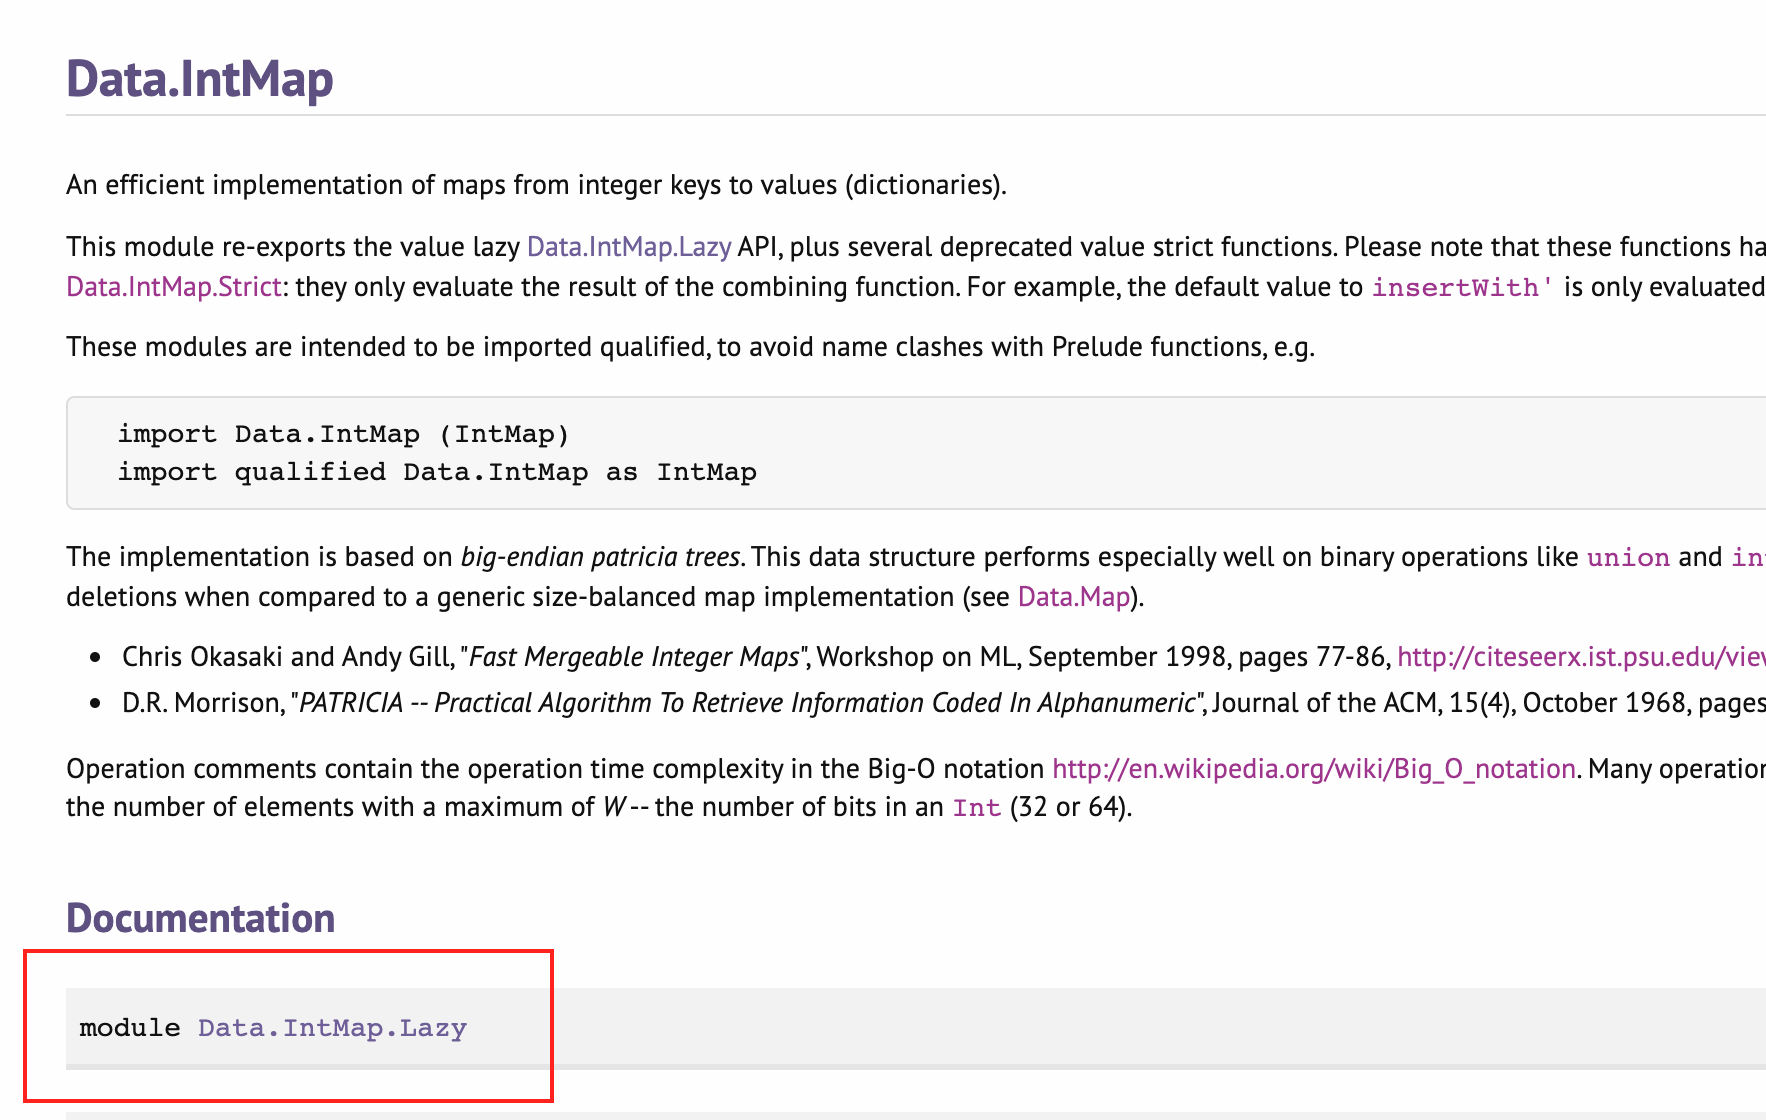Click the PATRICIA paper citation title

(x=746, y=703)
